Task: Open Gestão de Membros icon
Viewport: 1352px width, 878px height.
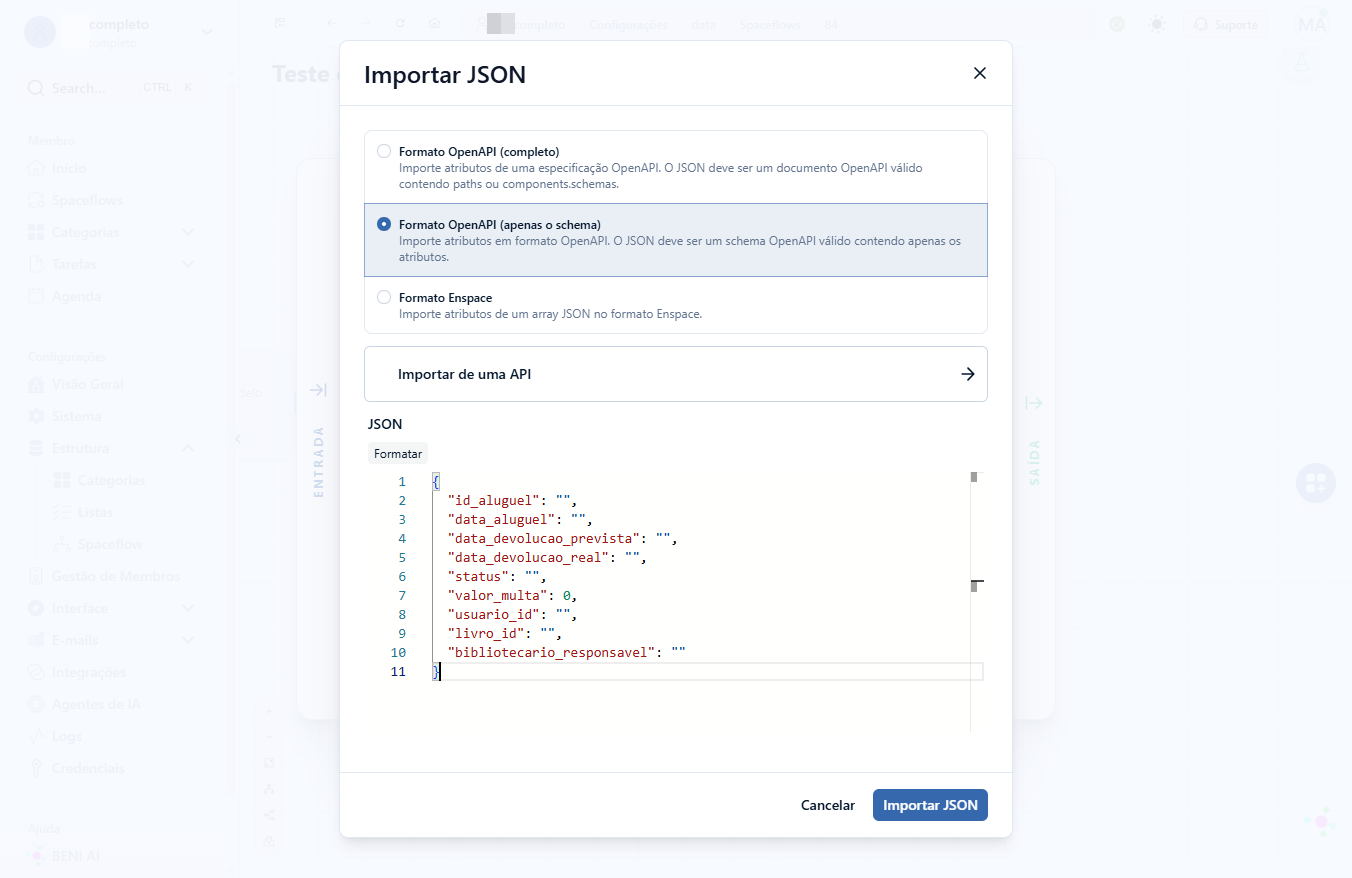Action: pyautogui.click(x=36, y=576)
